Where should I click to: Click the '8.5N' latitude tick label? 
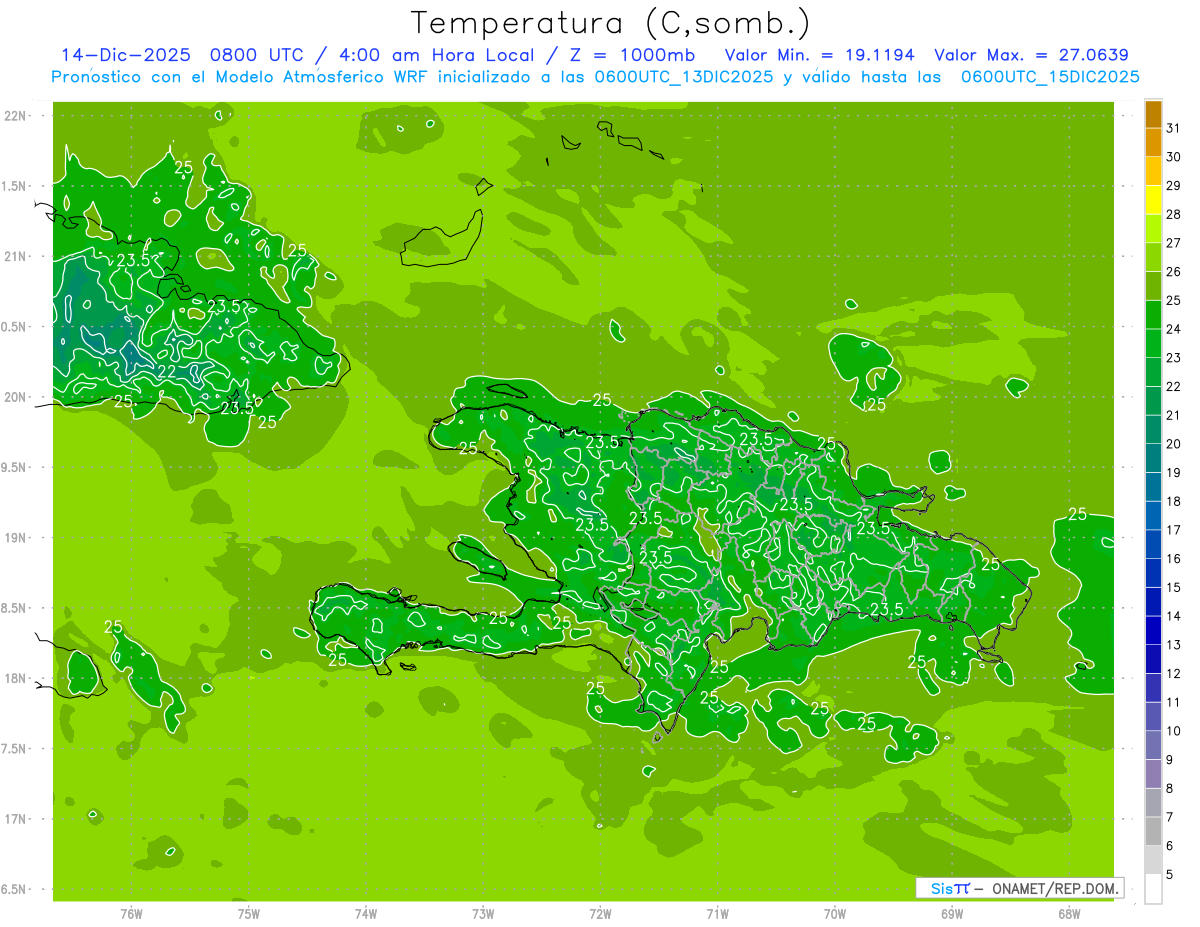[x=15, y=608]
